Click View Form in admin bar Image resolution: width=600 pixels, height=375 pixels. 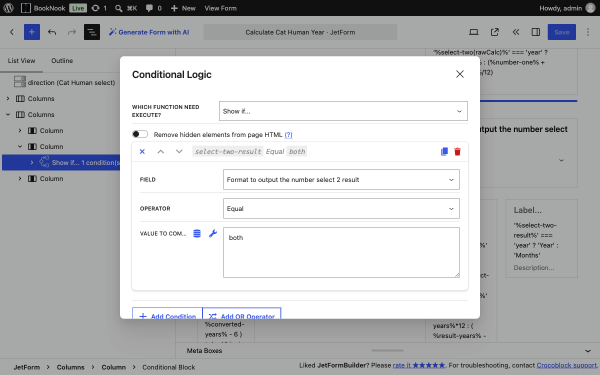(x=220, y=8)
